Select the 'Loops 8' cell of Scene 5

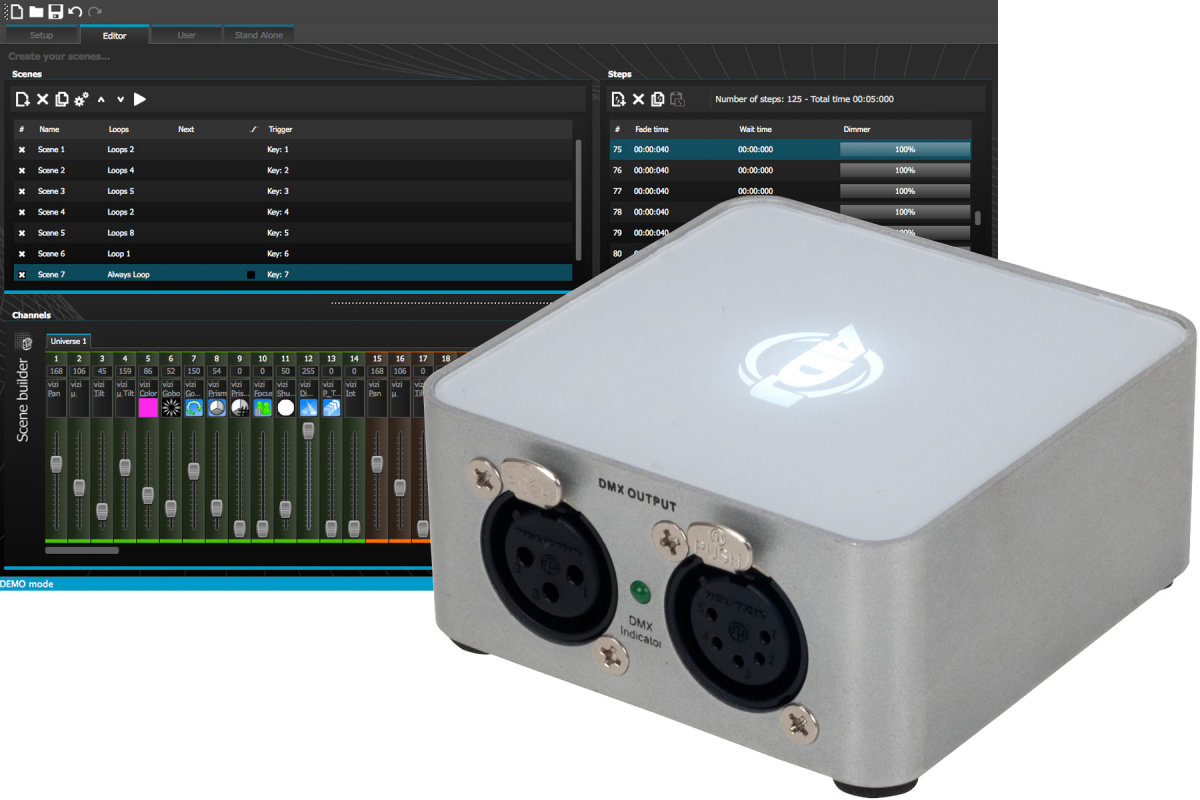pos(120,233)
